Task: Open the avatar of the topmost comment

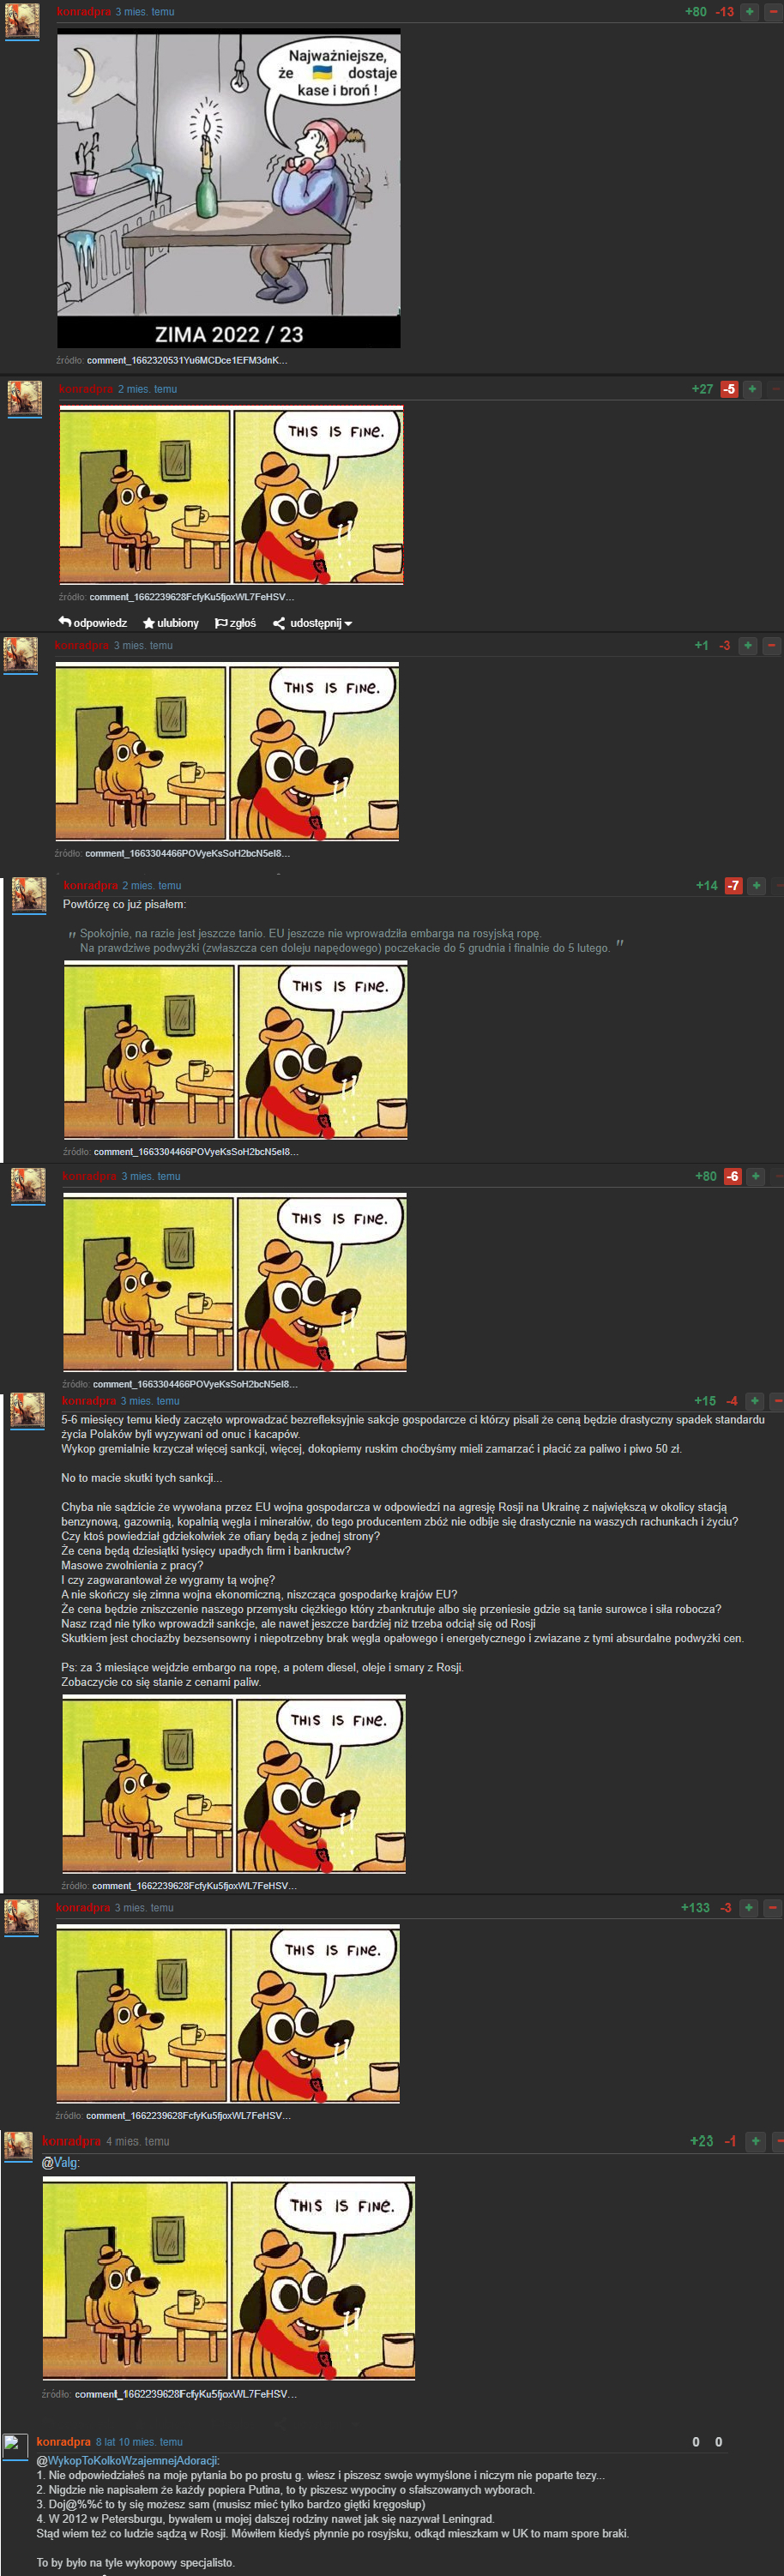Action: (22, 20)
